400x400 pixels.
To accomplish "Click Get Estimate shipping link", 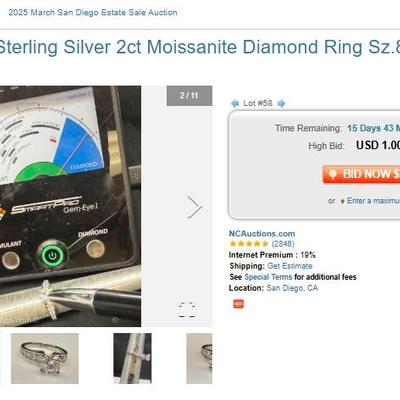I will (x=290, y=266).
